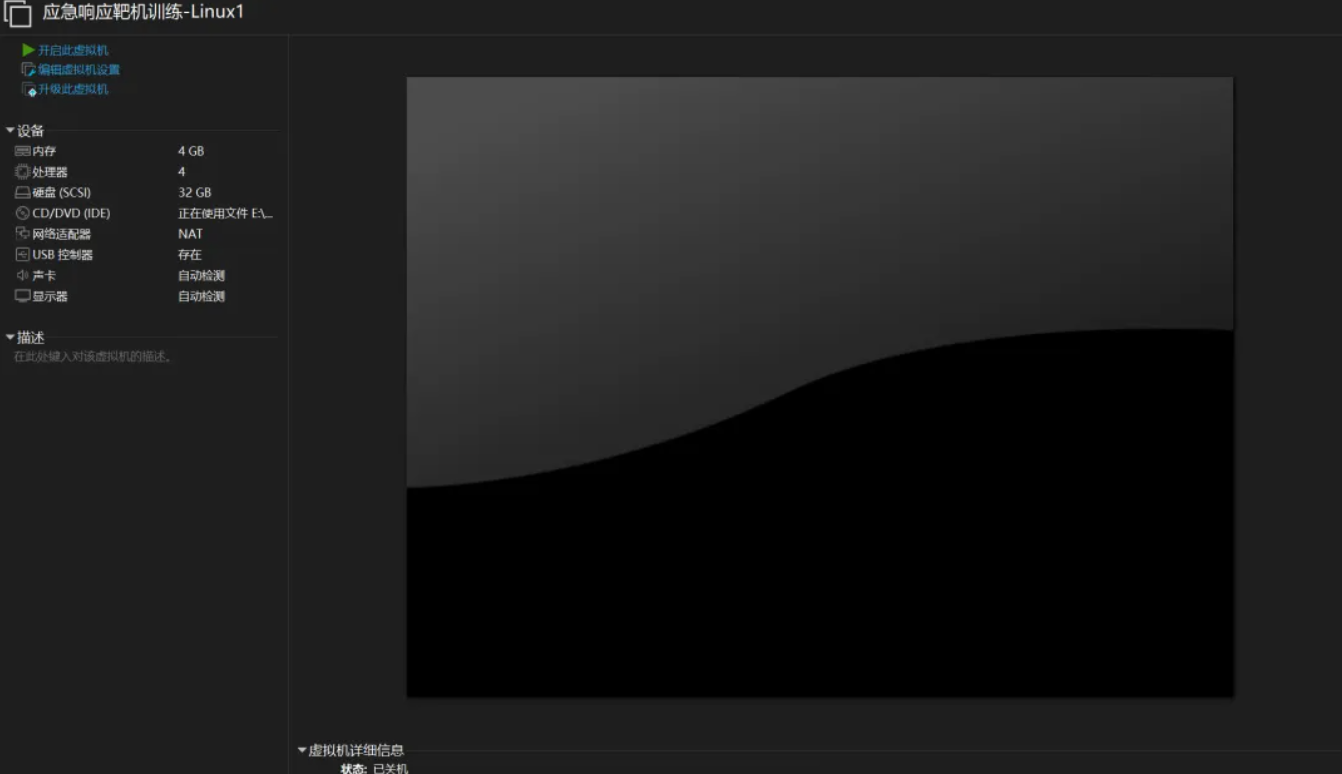Click the sound card (声卡) speaker icon
The height and width of the screenshot is (774, 1342).
coord(22,275)
